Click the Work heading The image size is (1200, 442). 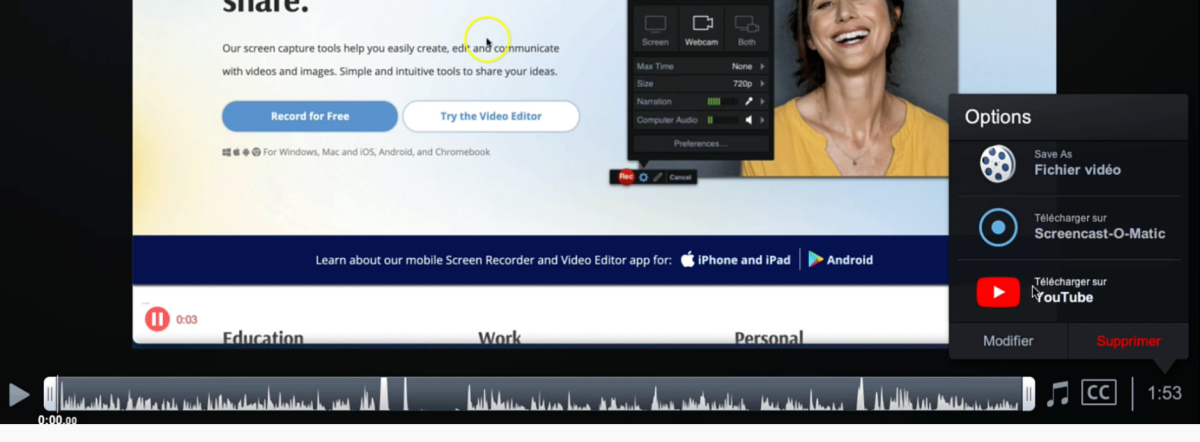(x=499, y=338)
